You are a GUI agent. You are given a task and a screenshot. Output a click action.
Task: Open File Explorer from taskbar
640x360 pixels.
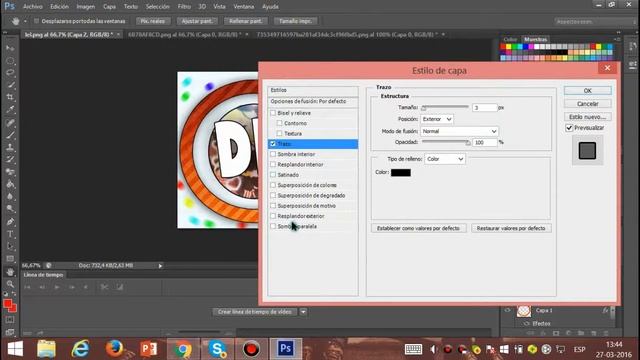pos(46,349)
